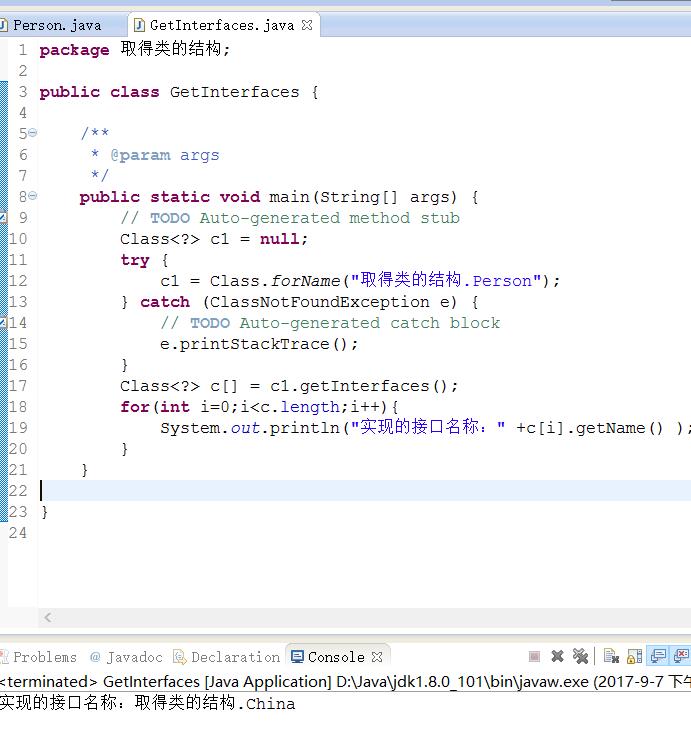Toggle show console on standard output

click(x=659, y=656)
